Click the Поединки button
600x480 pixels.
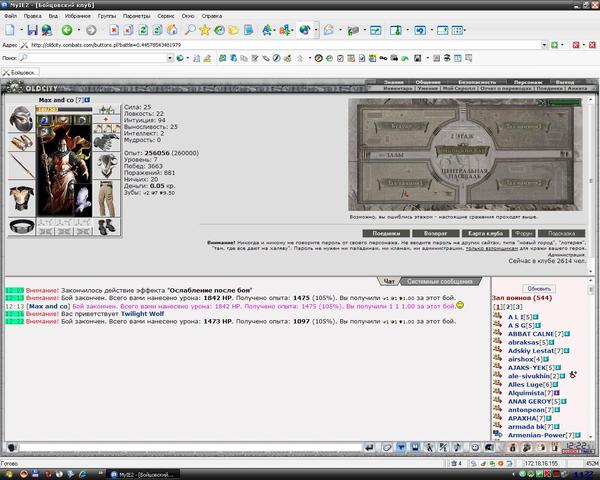386,233
